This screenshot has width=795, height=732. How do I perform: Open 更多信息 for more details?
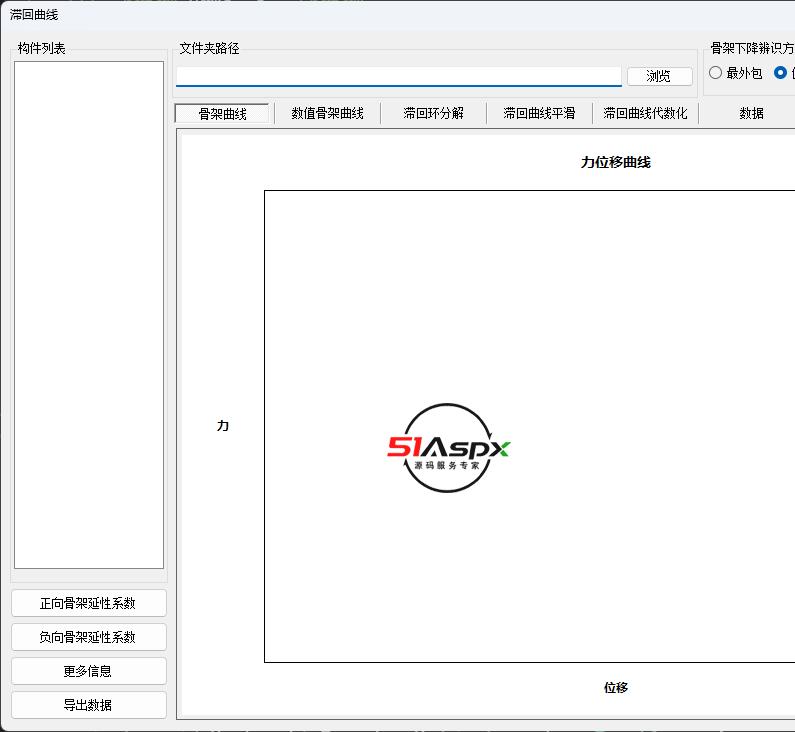[x=89, y=671]
